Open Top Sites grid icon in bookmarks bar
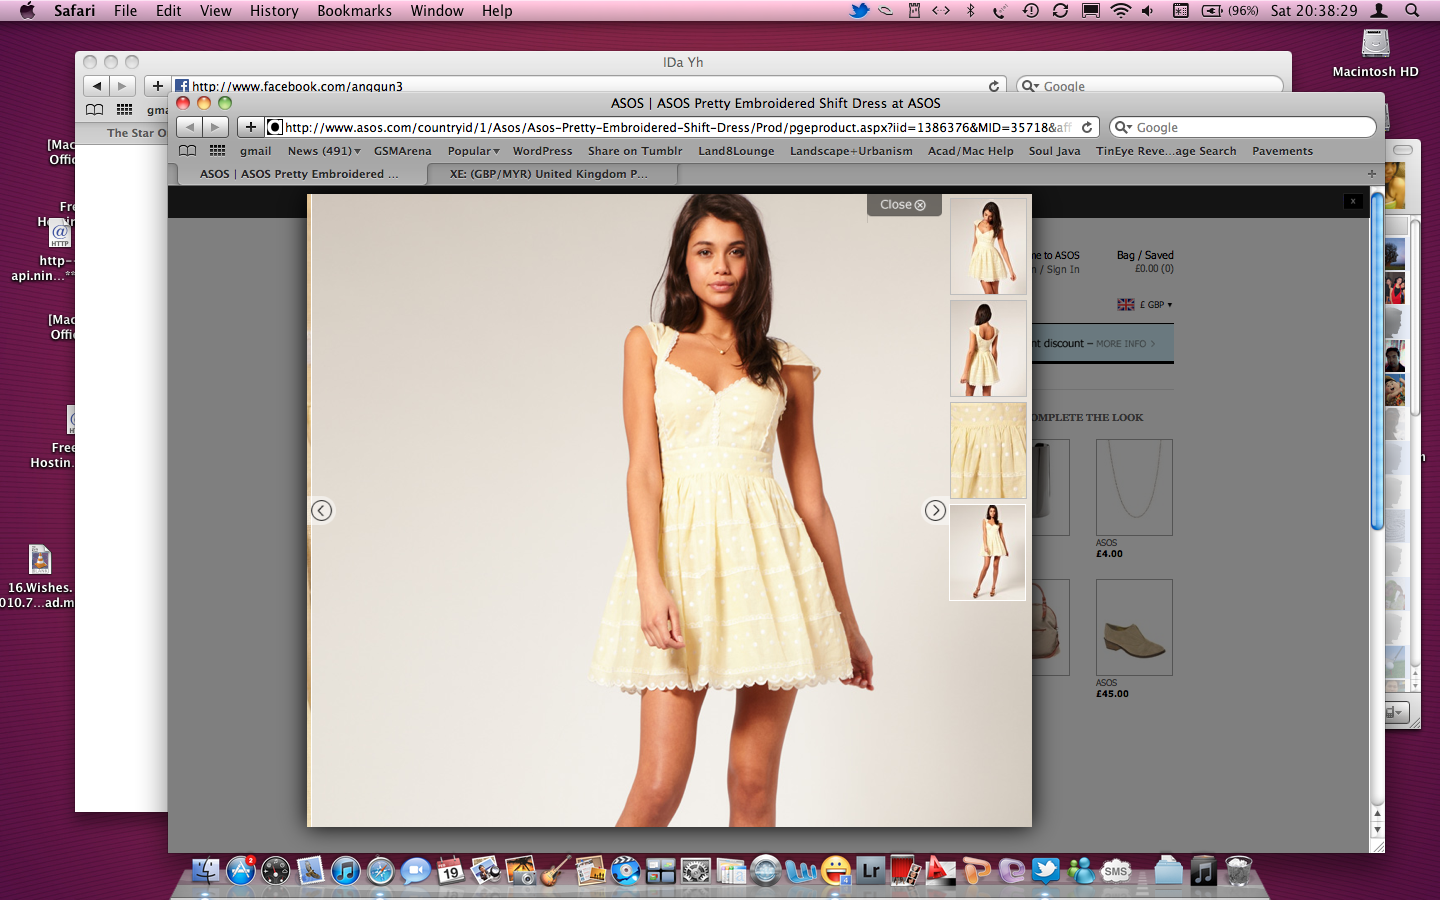The width and height of the screenshot is (1440, 900). point(217,151)
